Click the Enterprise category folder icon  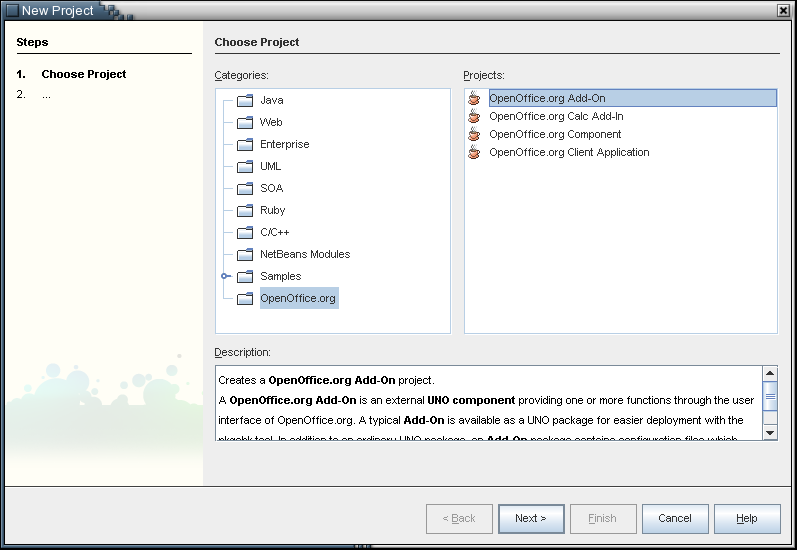tap(245, 144)
